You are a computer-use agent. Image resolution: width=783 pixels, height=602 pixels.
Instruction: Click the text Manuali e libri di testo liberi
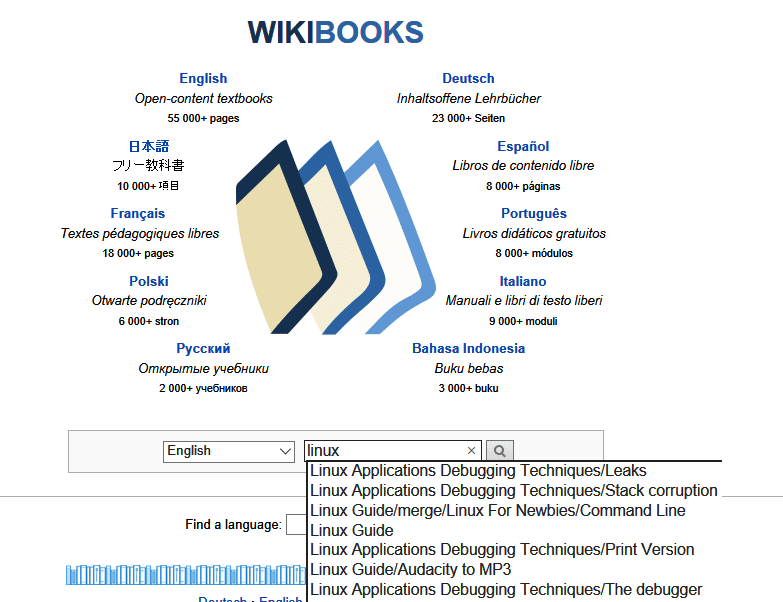coord(523,301)
